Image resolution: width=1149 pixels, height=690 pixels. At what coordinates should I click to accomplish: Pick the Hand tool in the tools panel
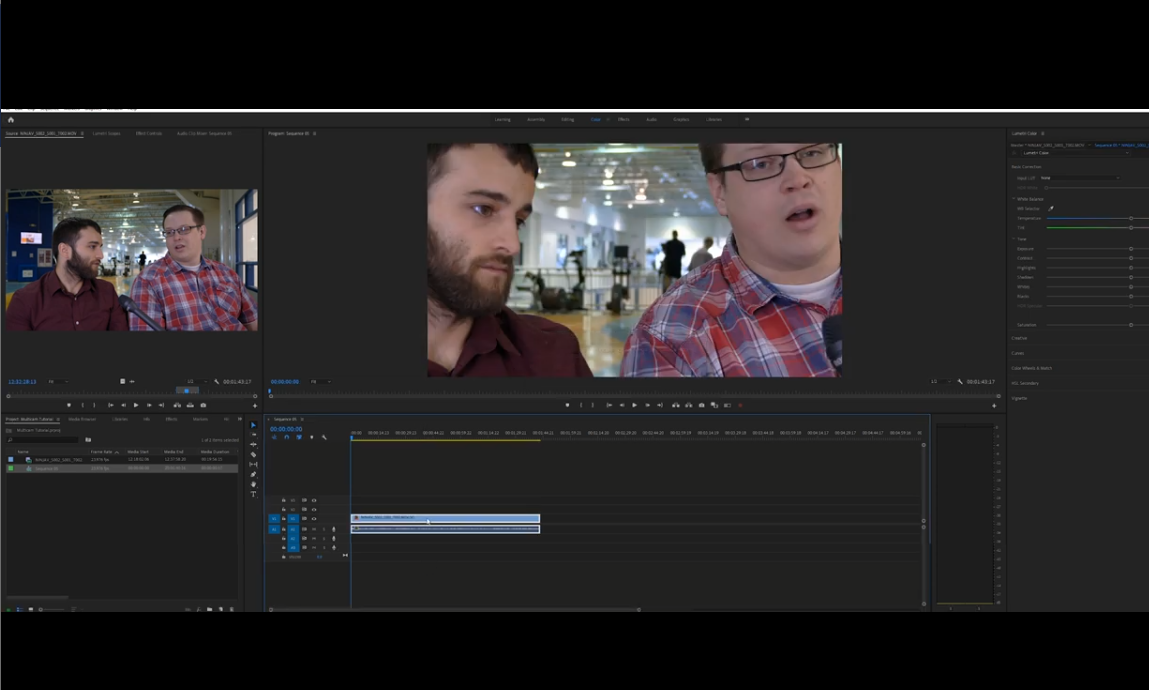click(253, 484)
